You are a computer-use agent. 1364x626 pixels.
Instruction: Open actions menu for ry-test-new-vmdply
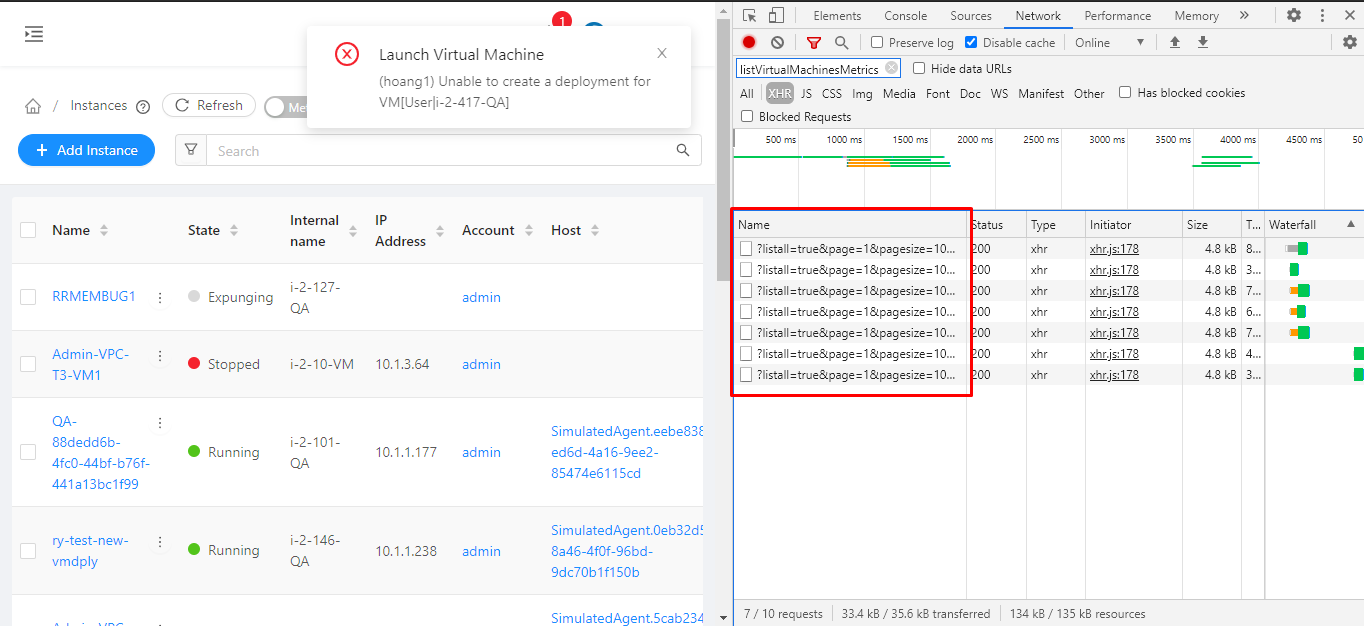point(159,542)
